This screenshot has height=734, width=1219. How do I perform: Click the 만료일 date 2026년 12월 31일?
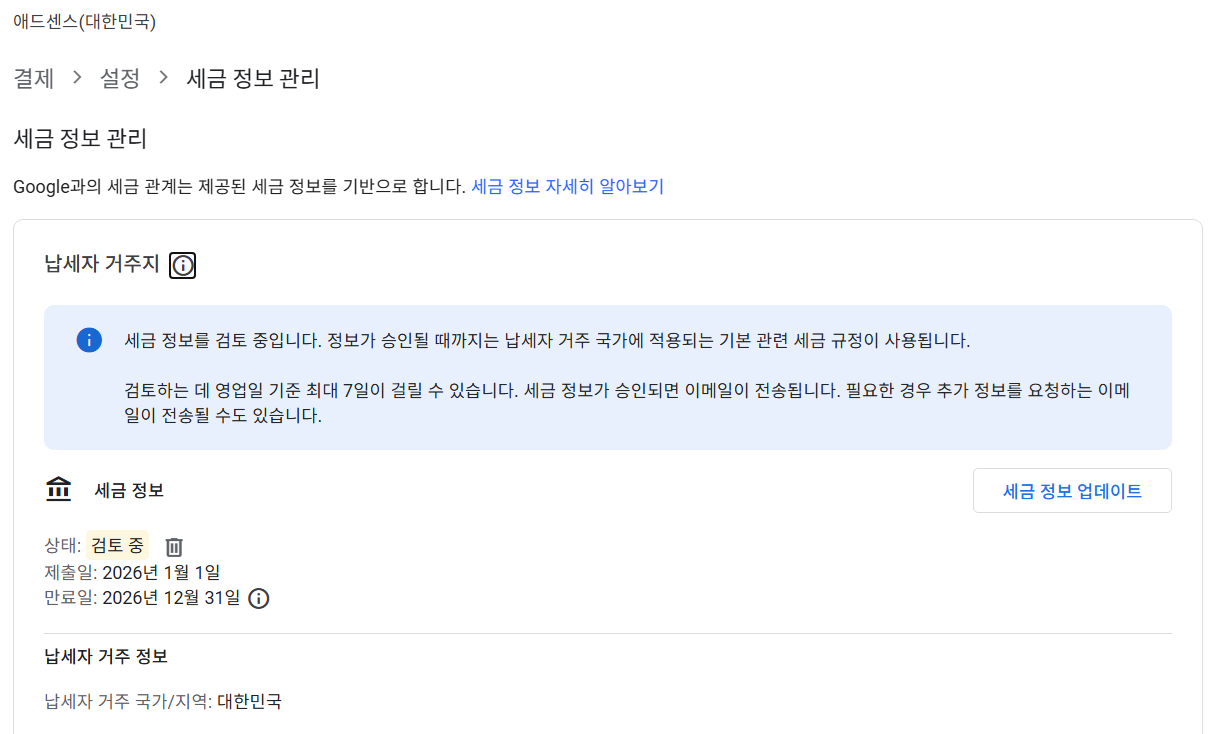[x=168, y=598]
